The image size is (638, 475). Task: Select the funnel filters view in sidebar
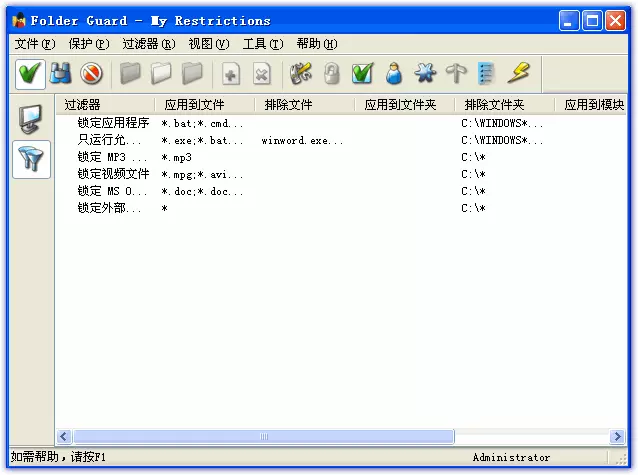(x=31, y=160)
